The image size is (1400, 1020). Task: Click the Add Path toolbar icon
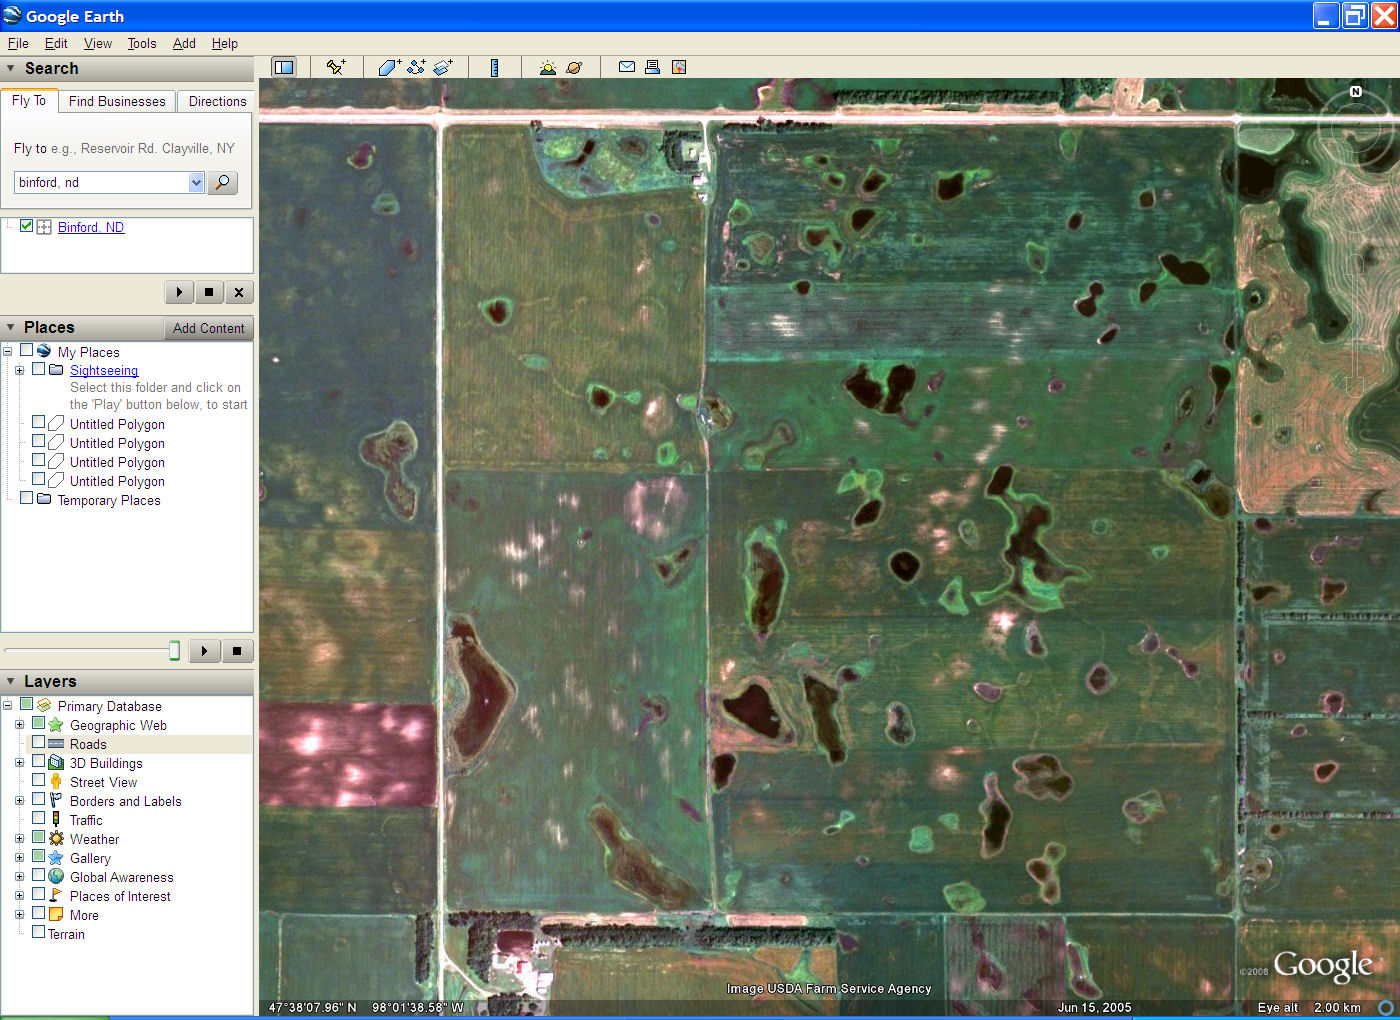(x=416, y=67)
